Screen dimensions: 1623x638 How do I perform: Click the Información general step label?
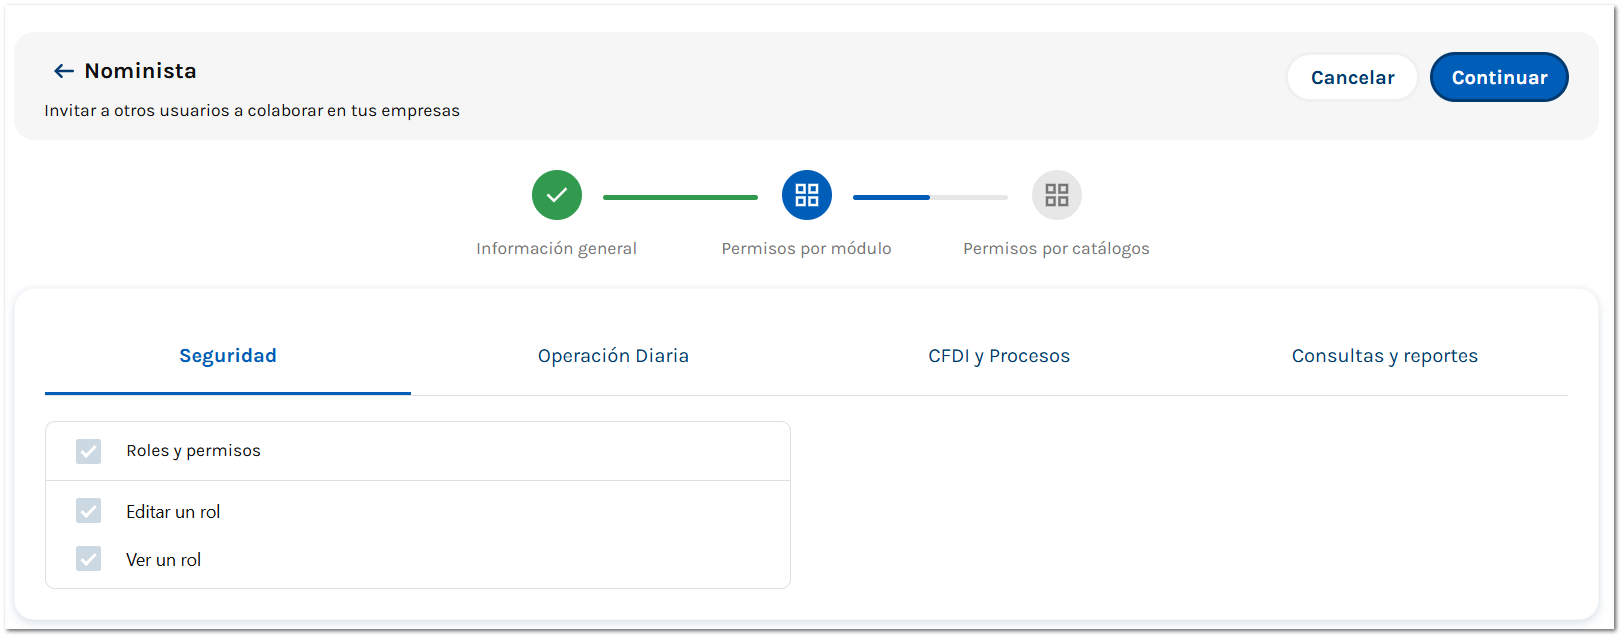556,249
